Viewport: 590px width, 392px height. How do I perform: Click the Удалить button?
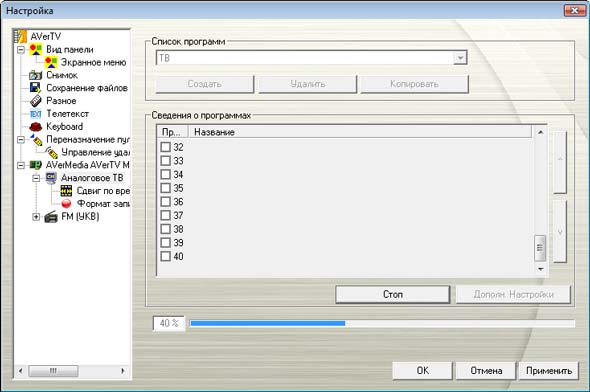tap(307, 84)
